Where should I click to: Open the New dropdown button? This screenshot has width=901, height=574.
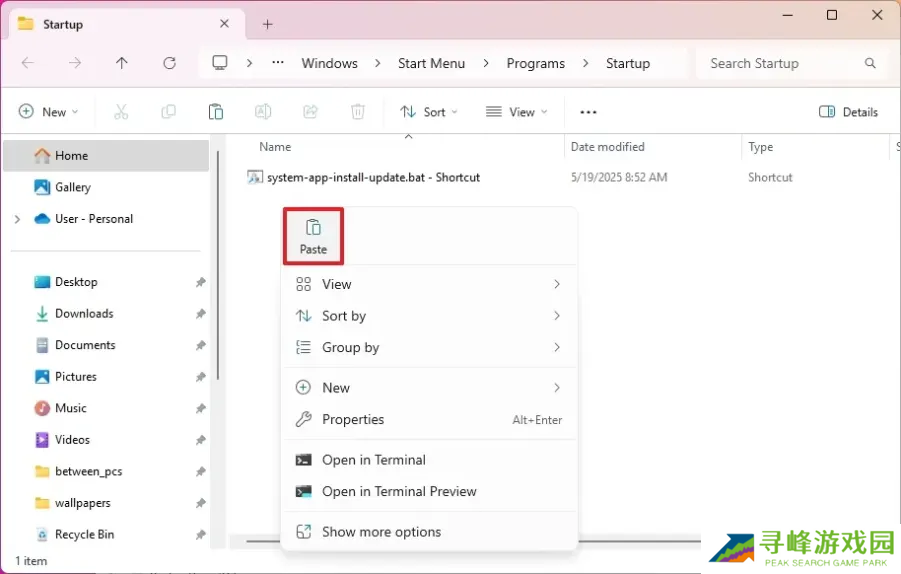pos(48,112)
